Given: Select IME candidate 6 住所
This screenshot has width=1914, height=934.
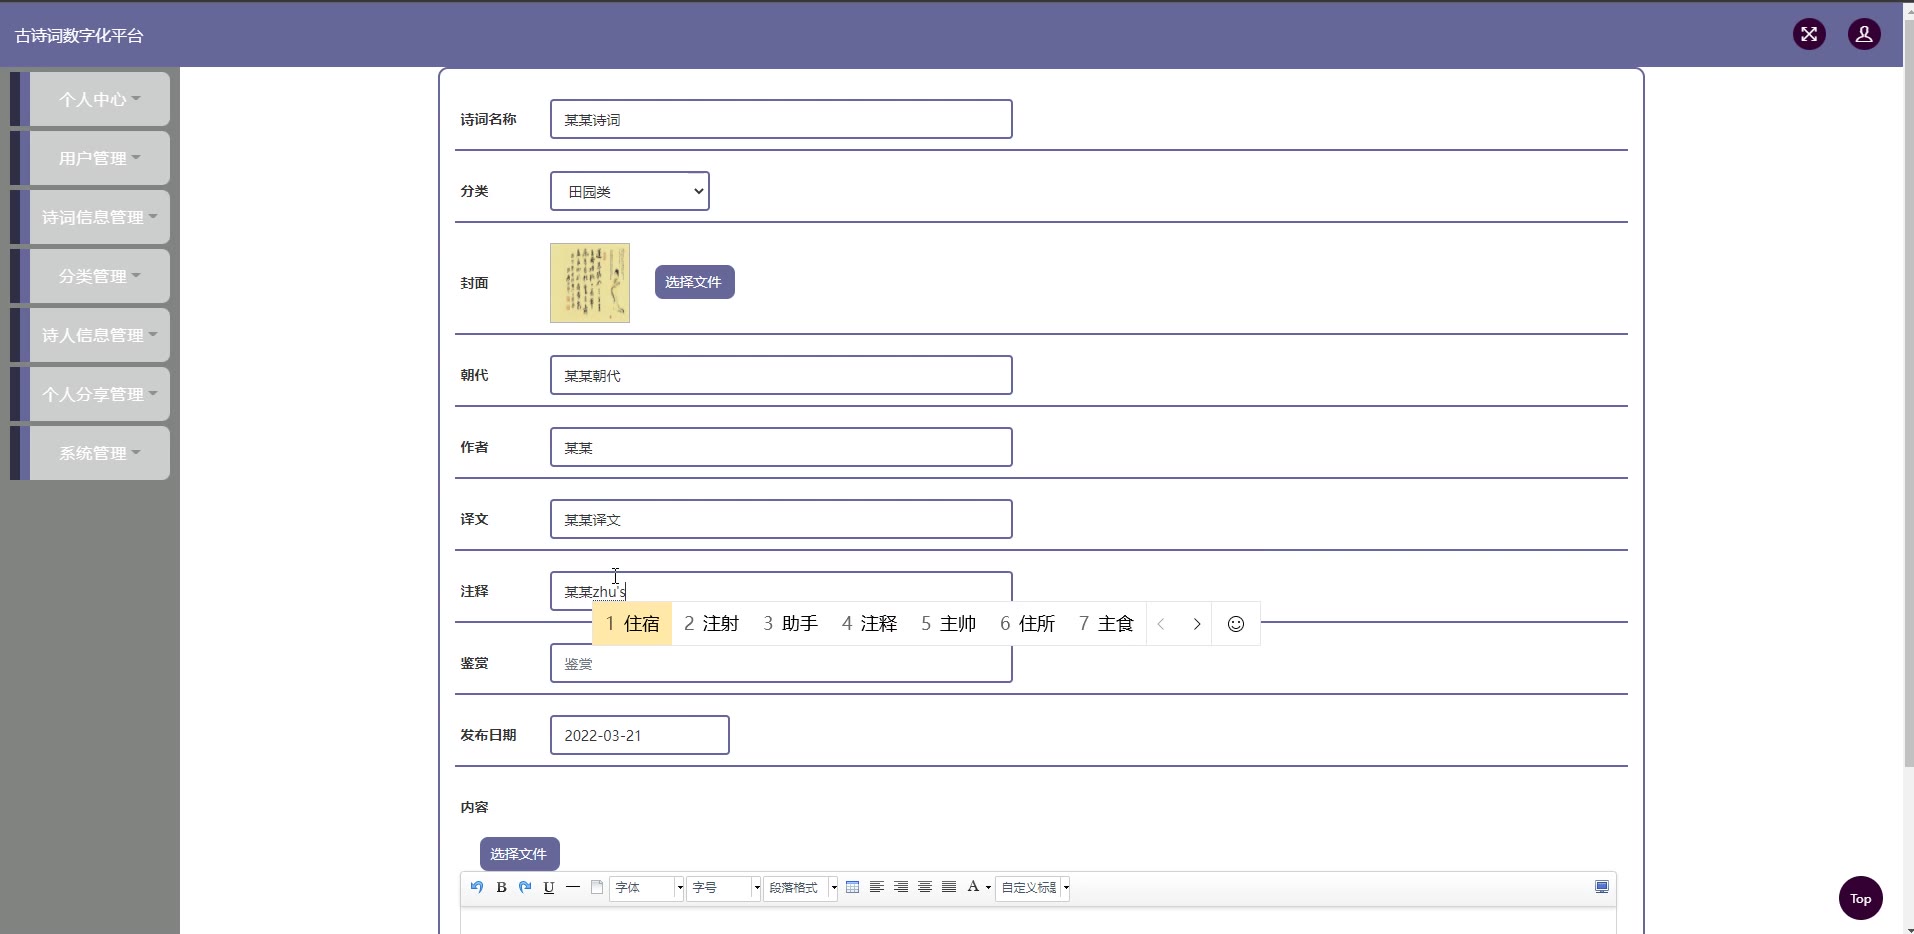Looking at the screenshot, I should [1027, 624].
